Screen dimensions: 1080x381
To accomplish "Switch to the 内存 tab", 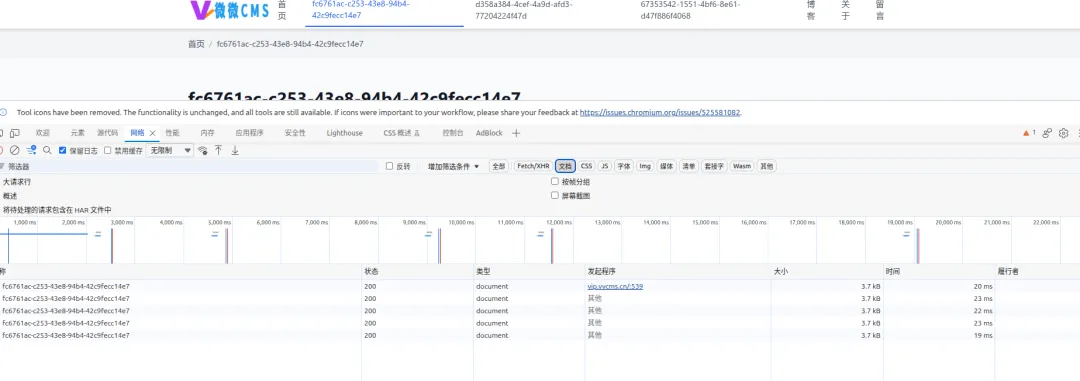I will click(x=207, y=133).
